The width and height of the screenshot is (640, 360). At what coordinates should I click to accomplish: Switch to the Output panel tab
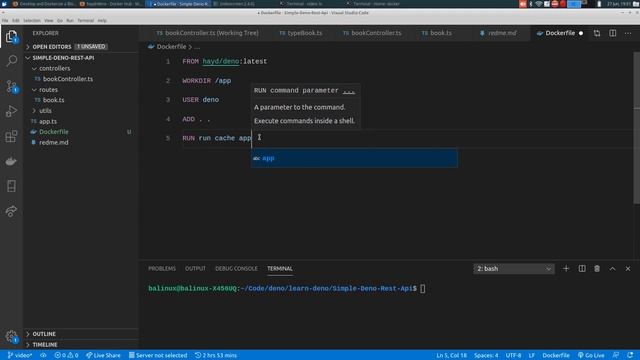[195, 269]
